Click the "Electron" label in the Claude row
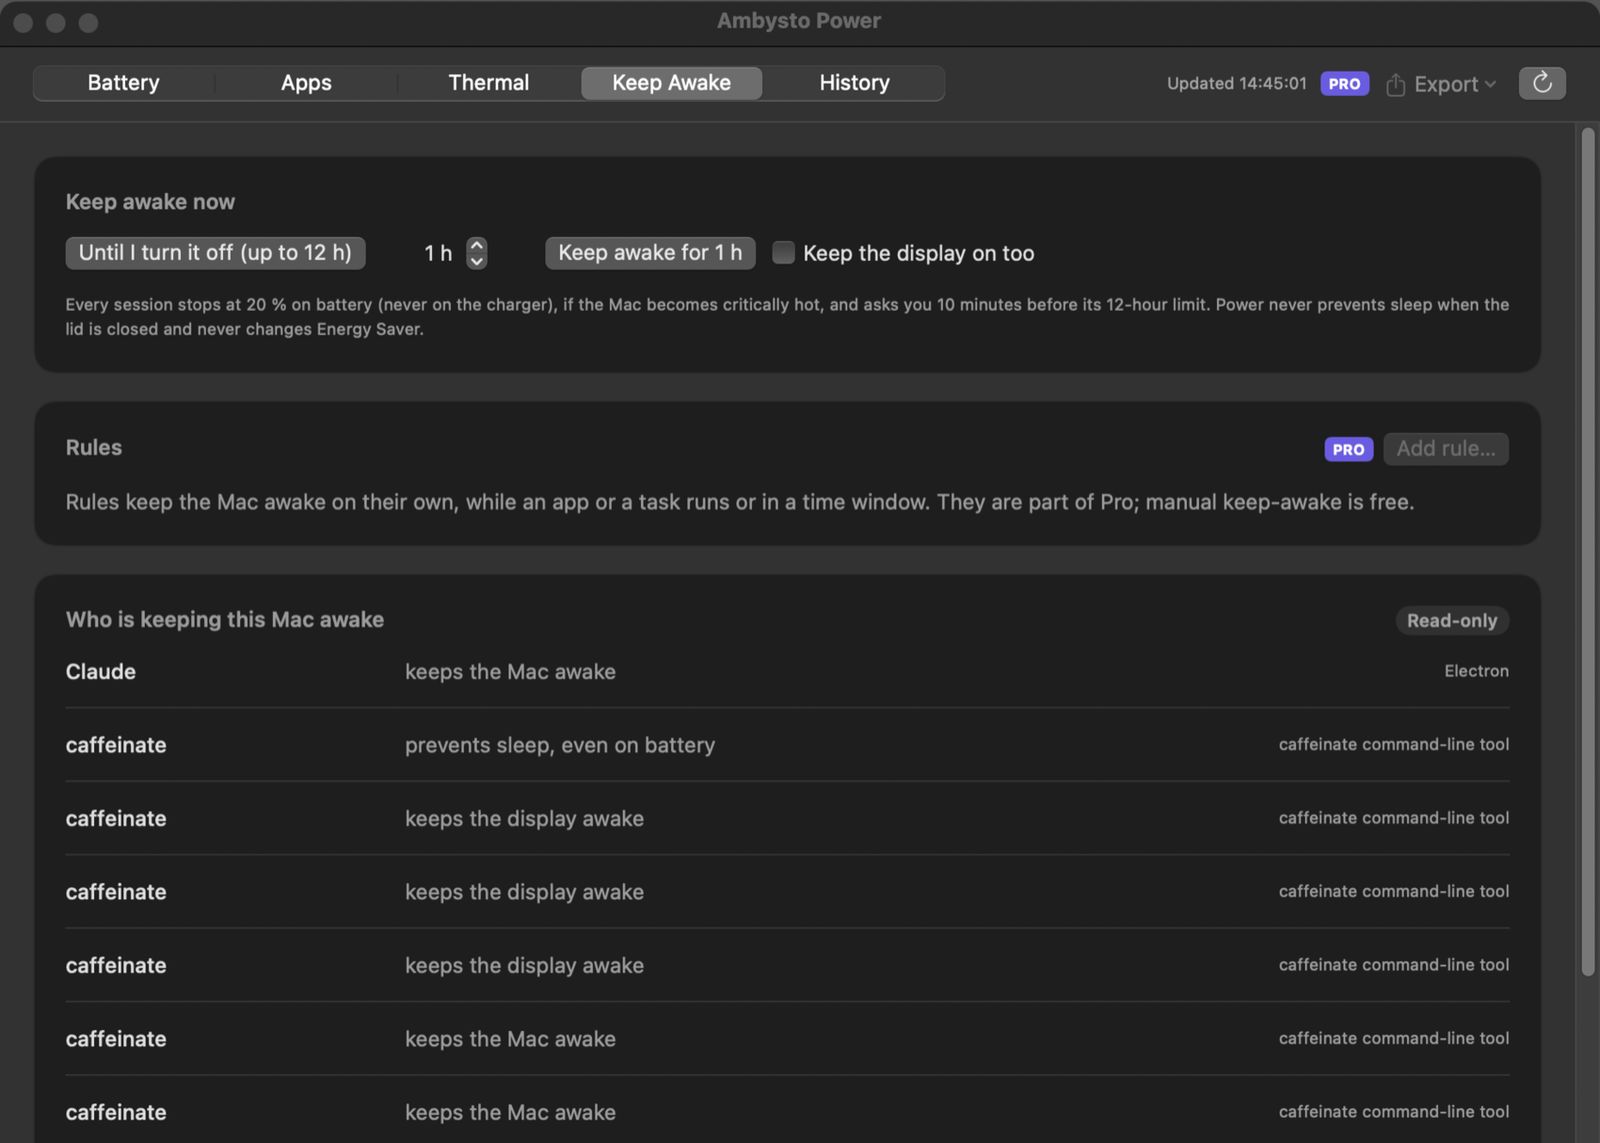 (1476, 671)
